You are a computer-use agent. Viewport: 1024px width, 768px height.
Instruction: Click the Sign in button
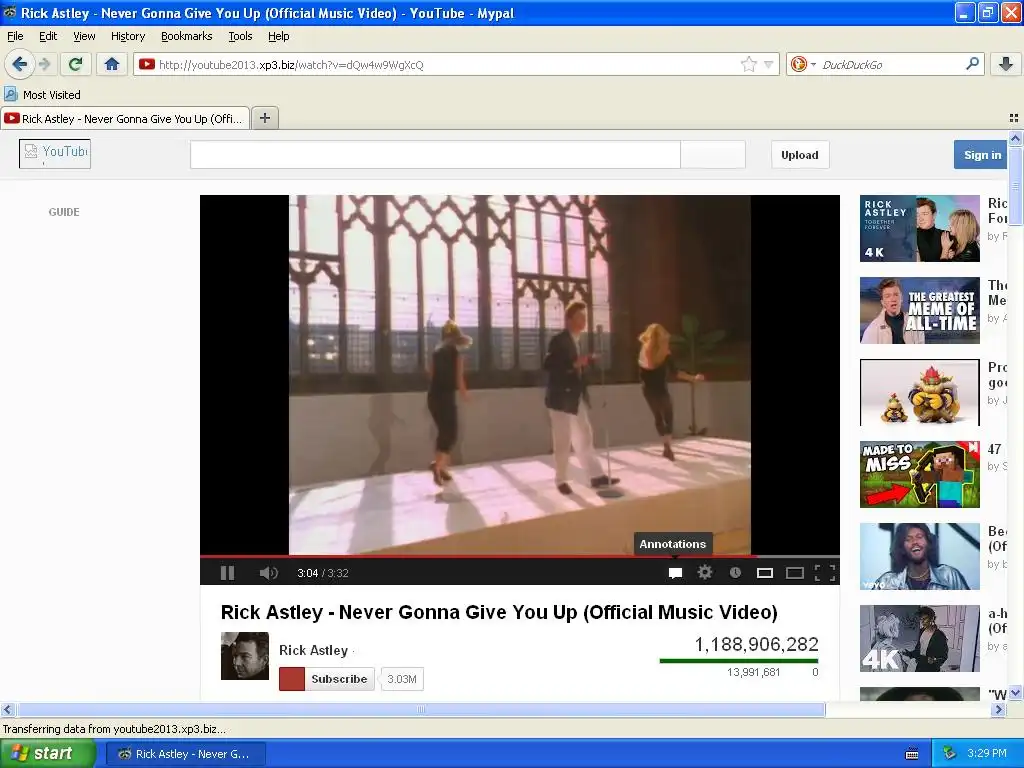pos(981,155)
